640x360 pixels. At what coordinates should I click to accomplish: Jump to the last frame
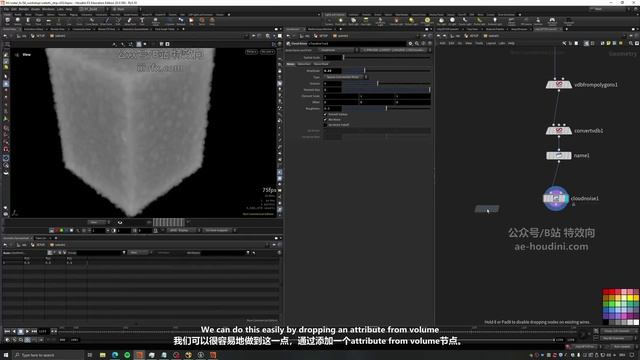point(34,331)
